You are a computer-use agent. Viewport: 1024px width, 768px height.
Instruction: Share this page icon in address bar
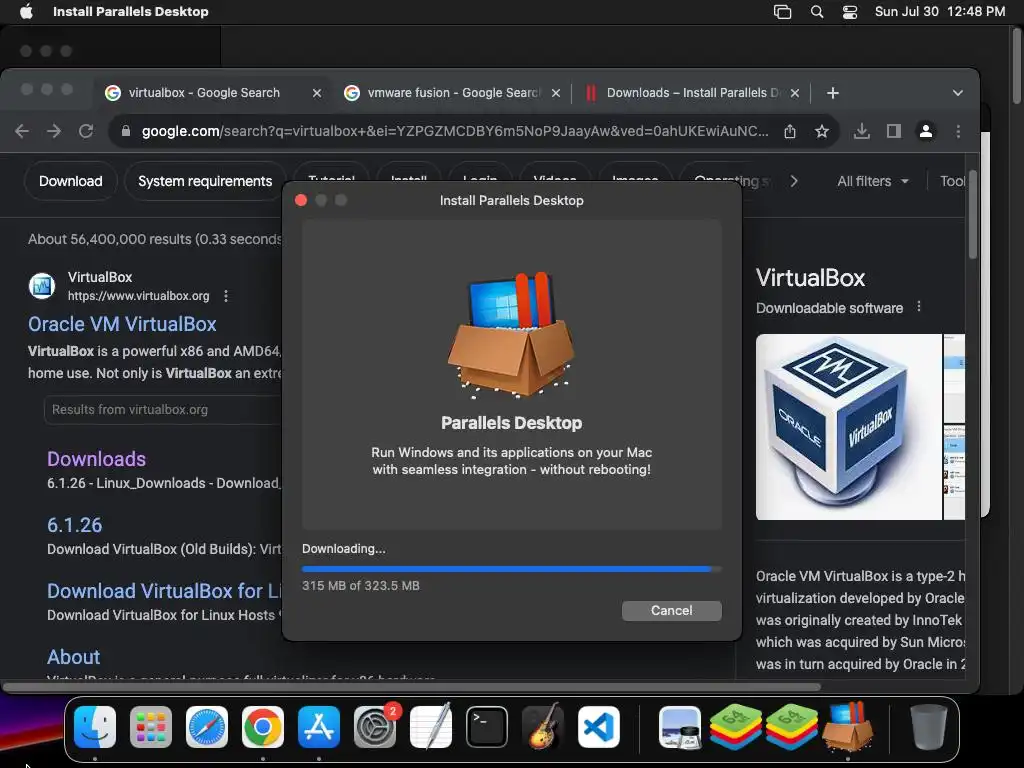pos(790,131)
